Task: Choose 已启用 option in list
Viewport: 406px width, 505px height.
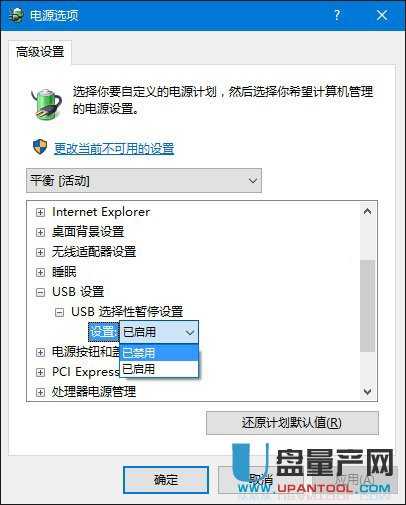Action: (159, 369)
